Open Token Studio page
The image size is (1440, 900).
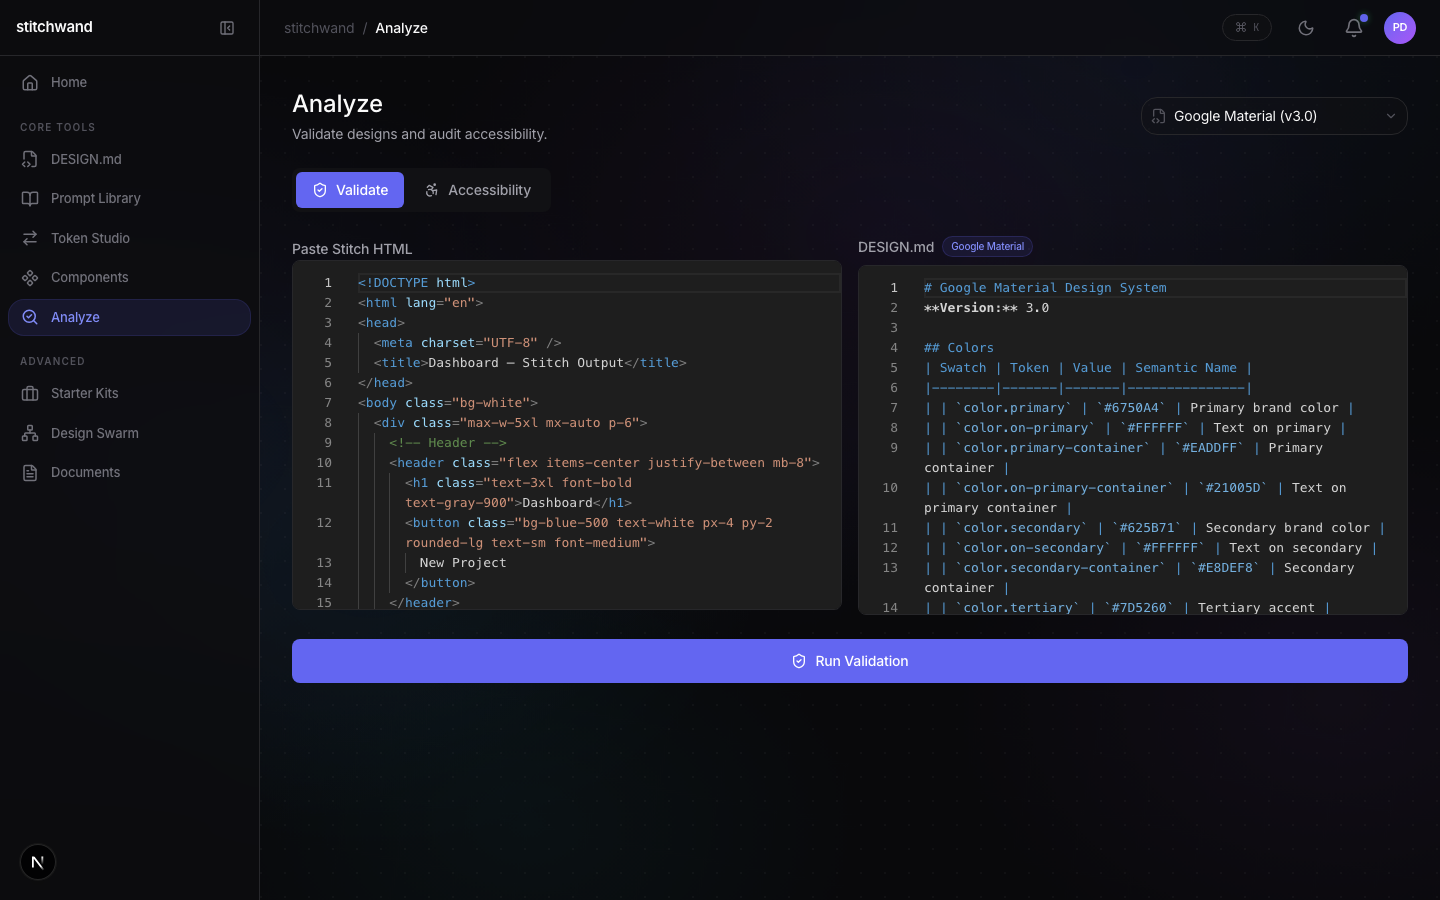(129, 238)
